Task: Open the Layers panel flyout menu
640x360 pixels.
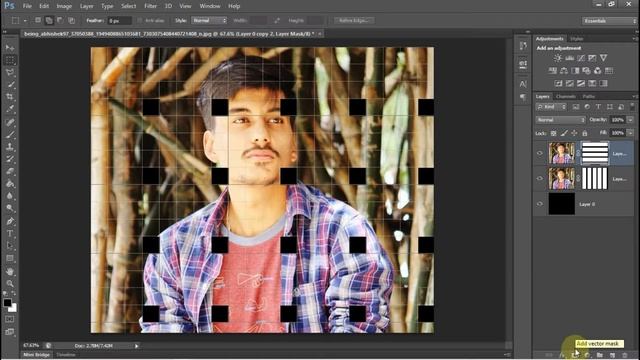Action: coord(635,96)
